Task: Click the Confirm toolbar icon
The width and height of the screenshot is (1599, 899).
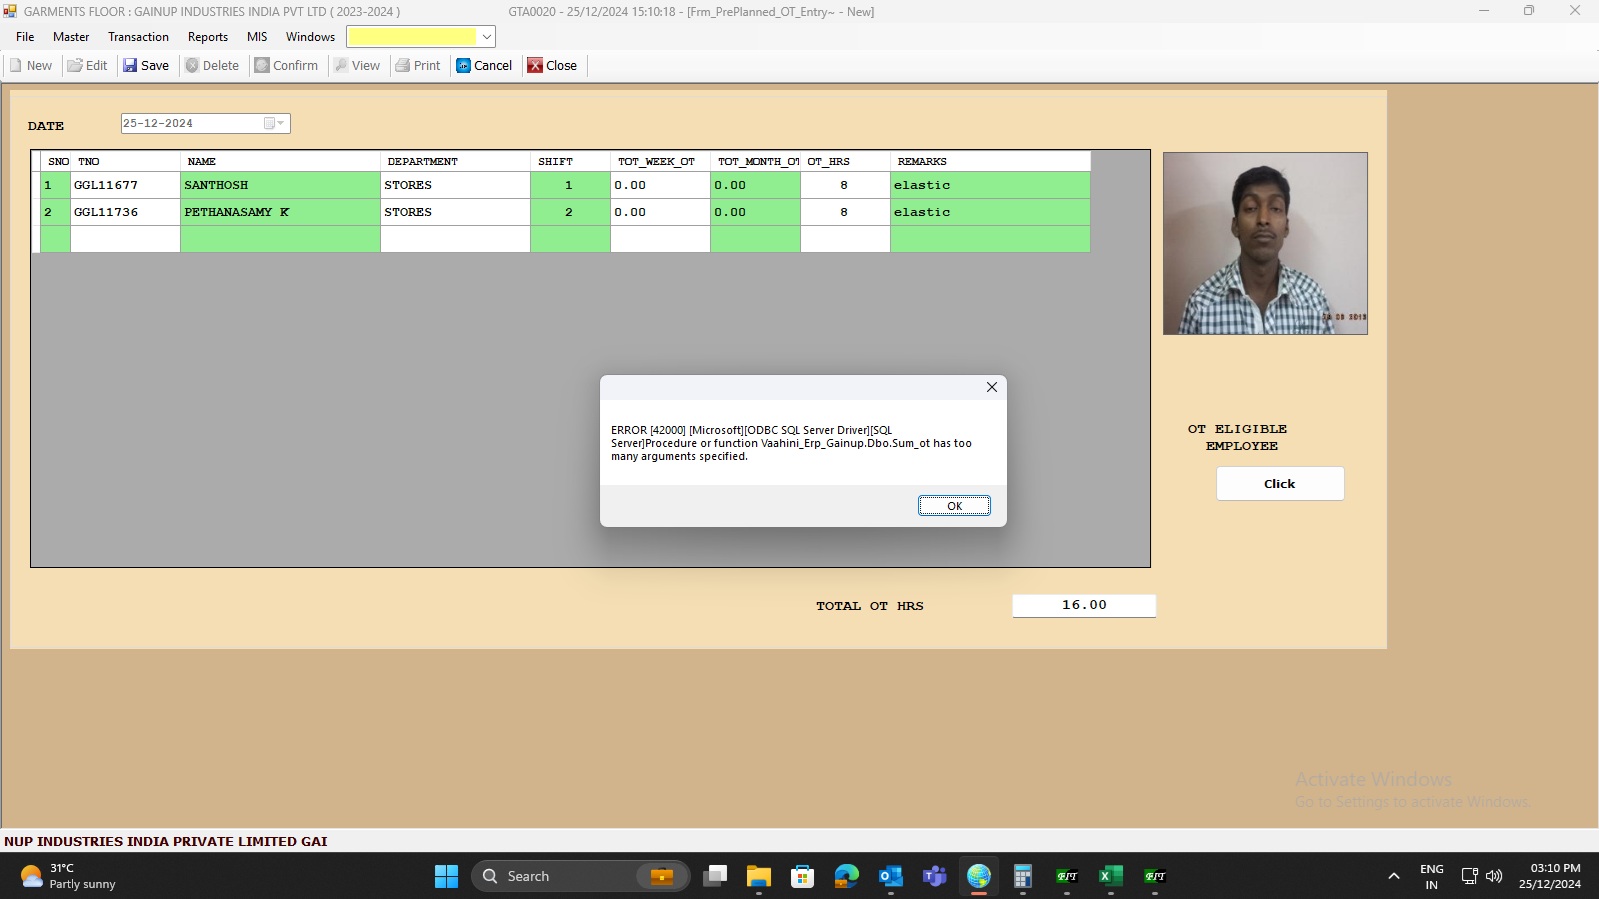Action: tap(262, 66)
